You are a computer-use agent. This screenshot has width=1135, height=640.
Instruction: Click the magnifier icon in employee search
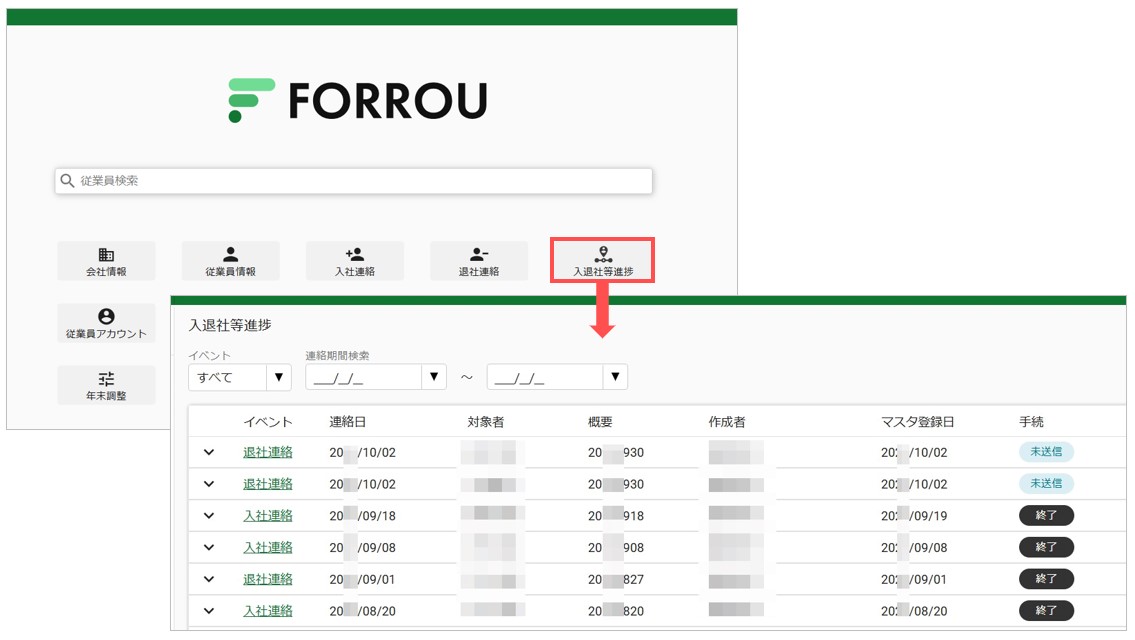pyautogui.click(x=67, y=181)
